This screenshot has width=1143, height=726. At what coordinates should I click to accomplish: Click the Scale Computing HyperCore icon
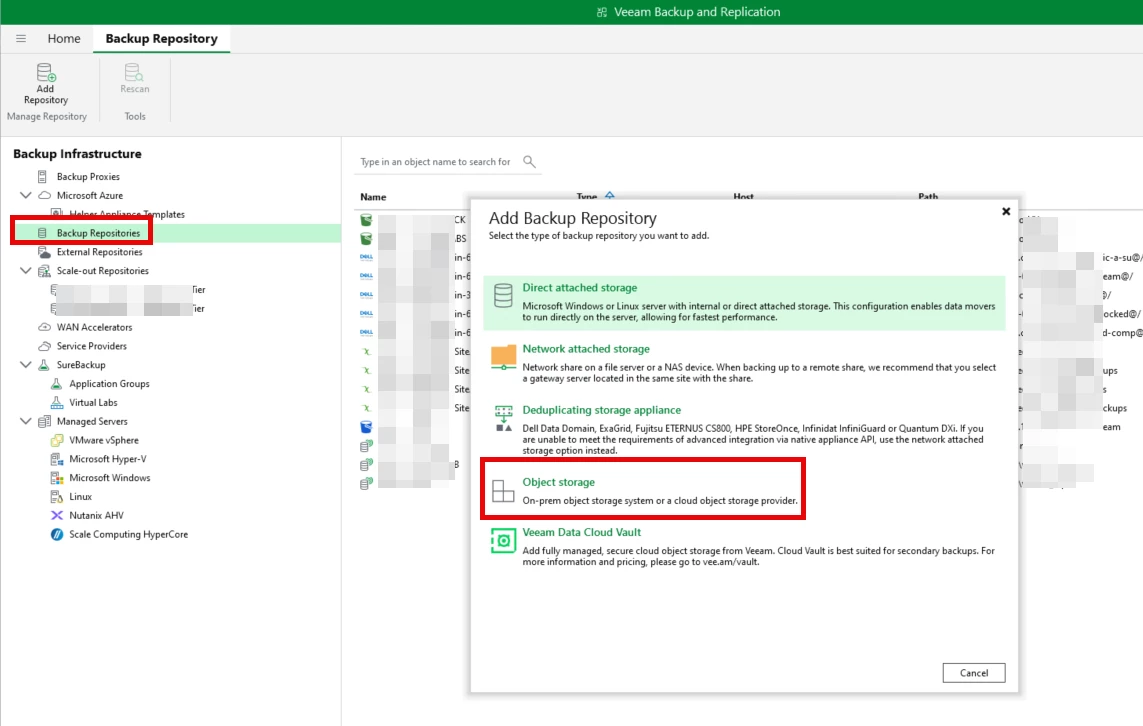pos(57,534)
